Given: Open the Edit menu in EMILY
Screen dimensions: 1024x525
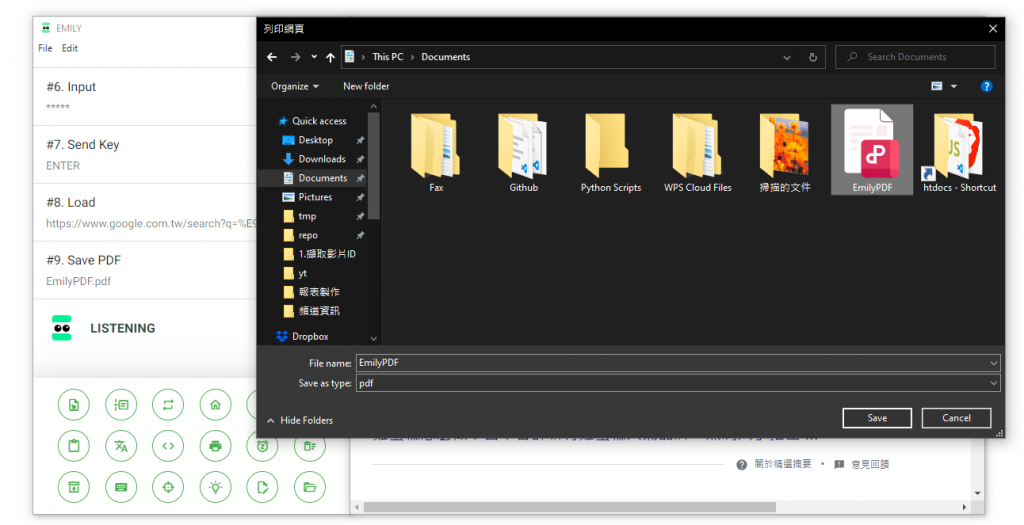Looking at the screenshot, I should [70, 48].
